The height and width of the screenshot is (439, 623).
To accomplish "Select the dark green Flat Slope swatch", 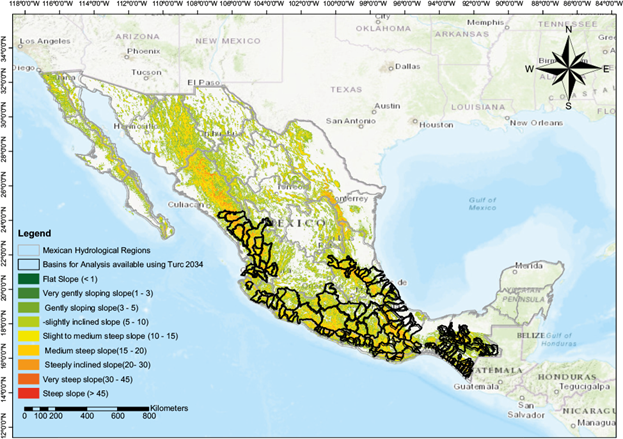I will [x=29, y=278].
